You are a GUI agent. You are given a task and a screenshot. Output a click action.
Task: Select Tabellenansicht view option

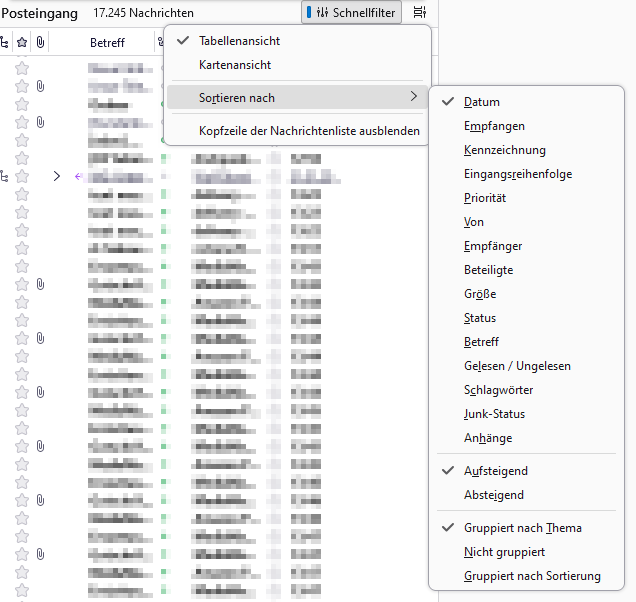coord(239,41)
